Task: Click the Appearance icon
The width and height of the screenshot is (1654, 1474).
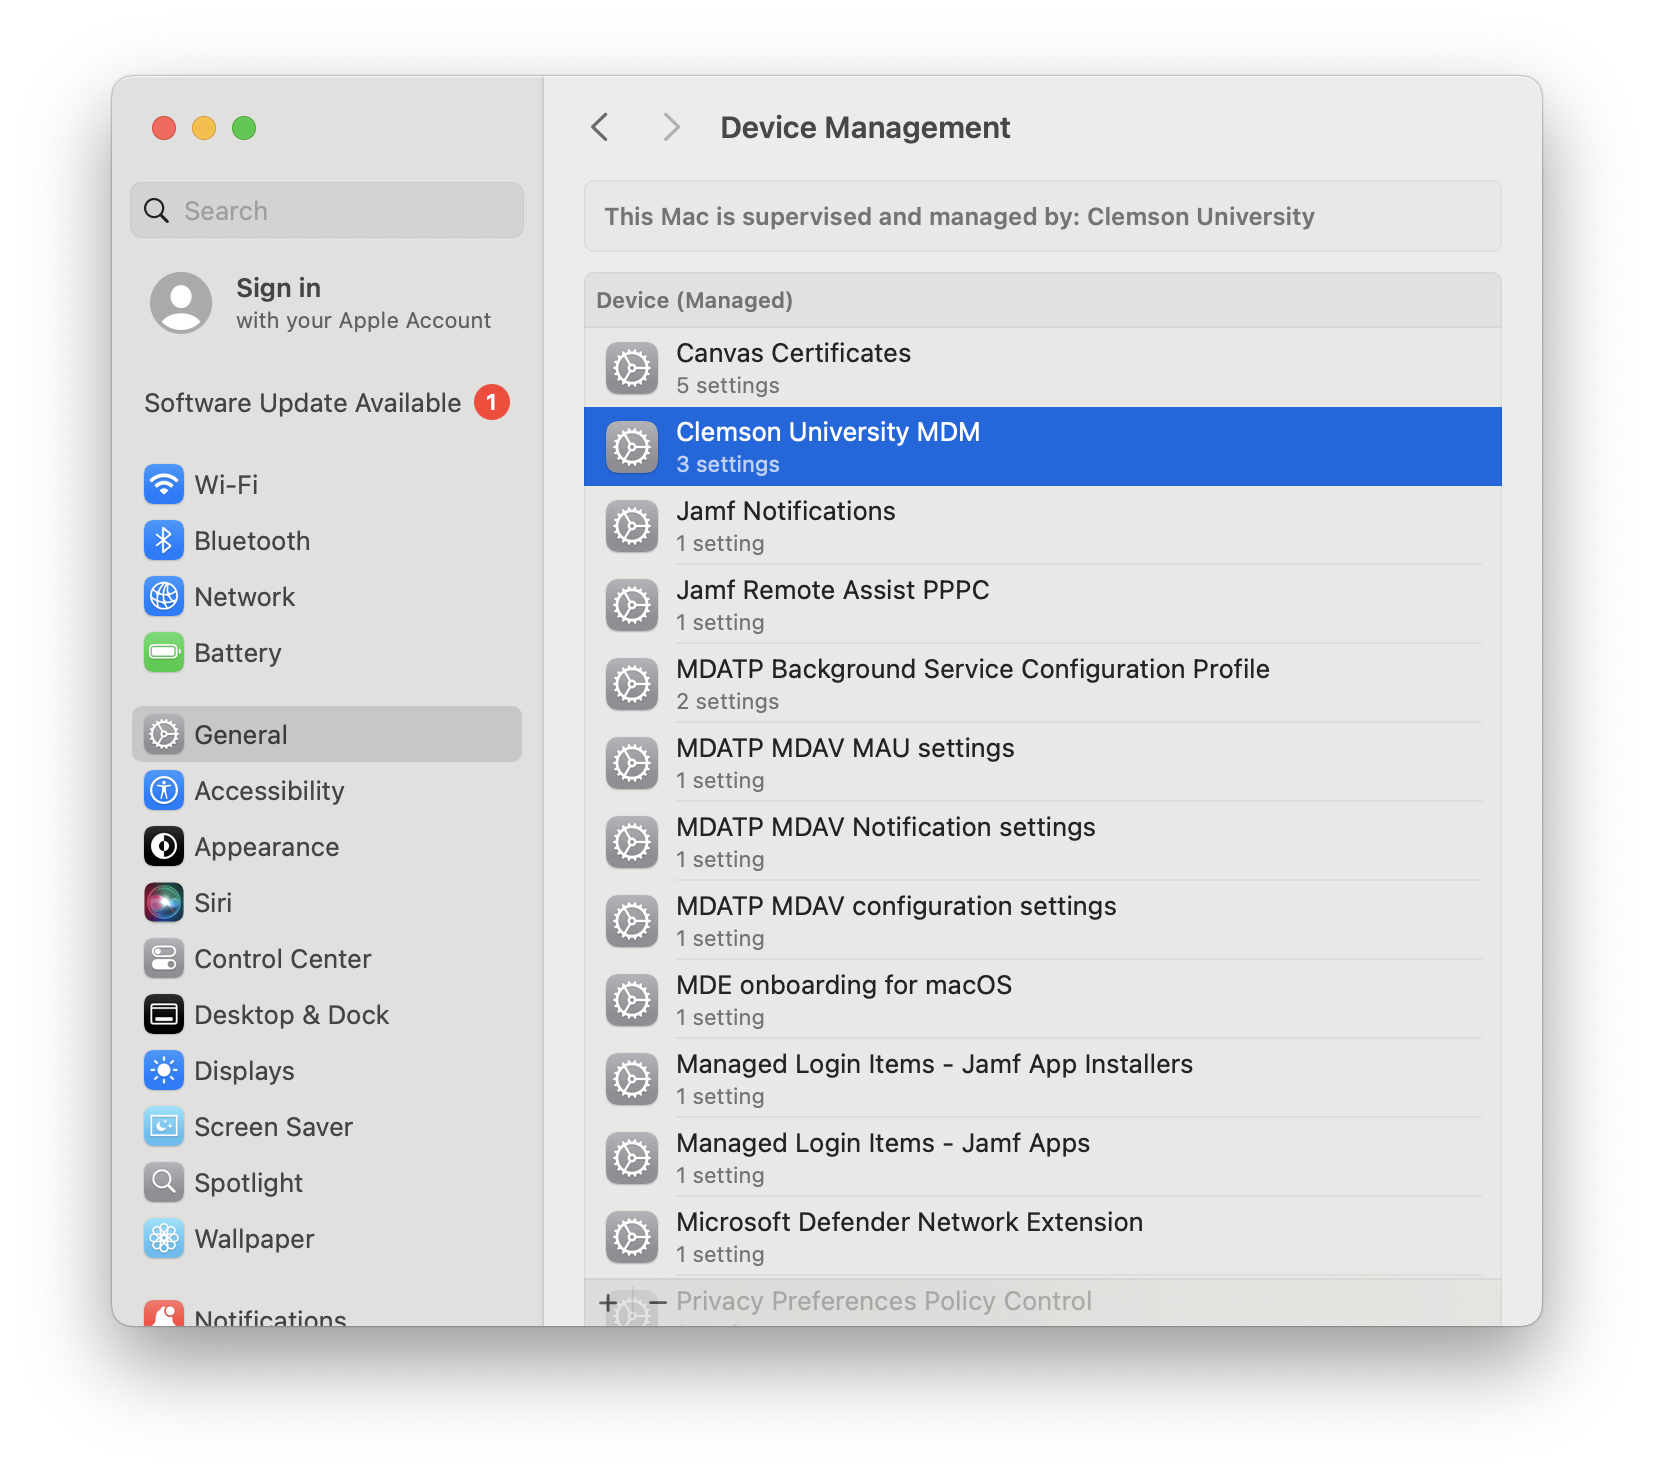Action: tap(164, 847)
